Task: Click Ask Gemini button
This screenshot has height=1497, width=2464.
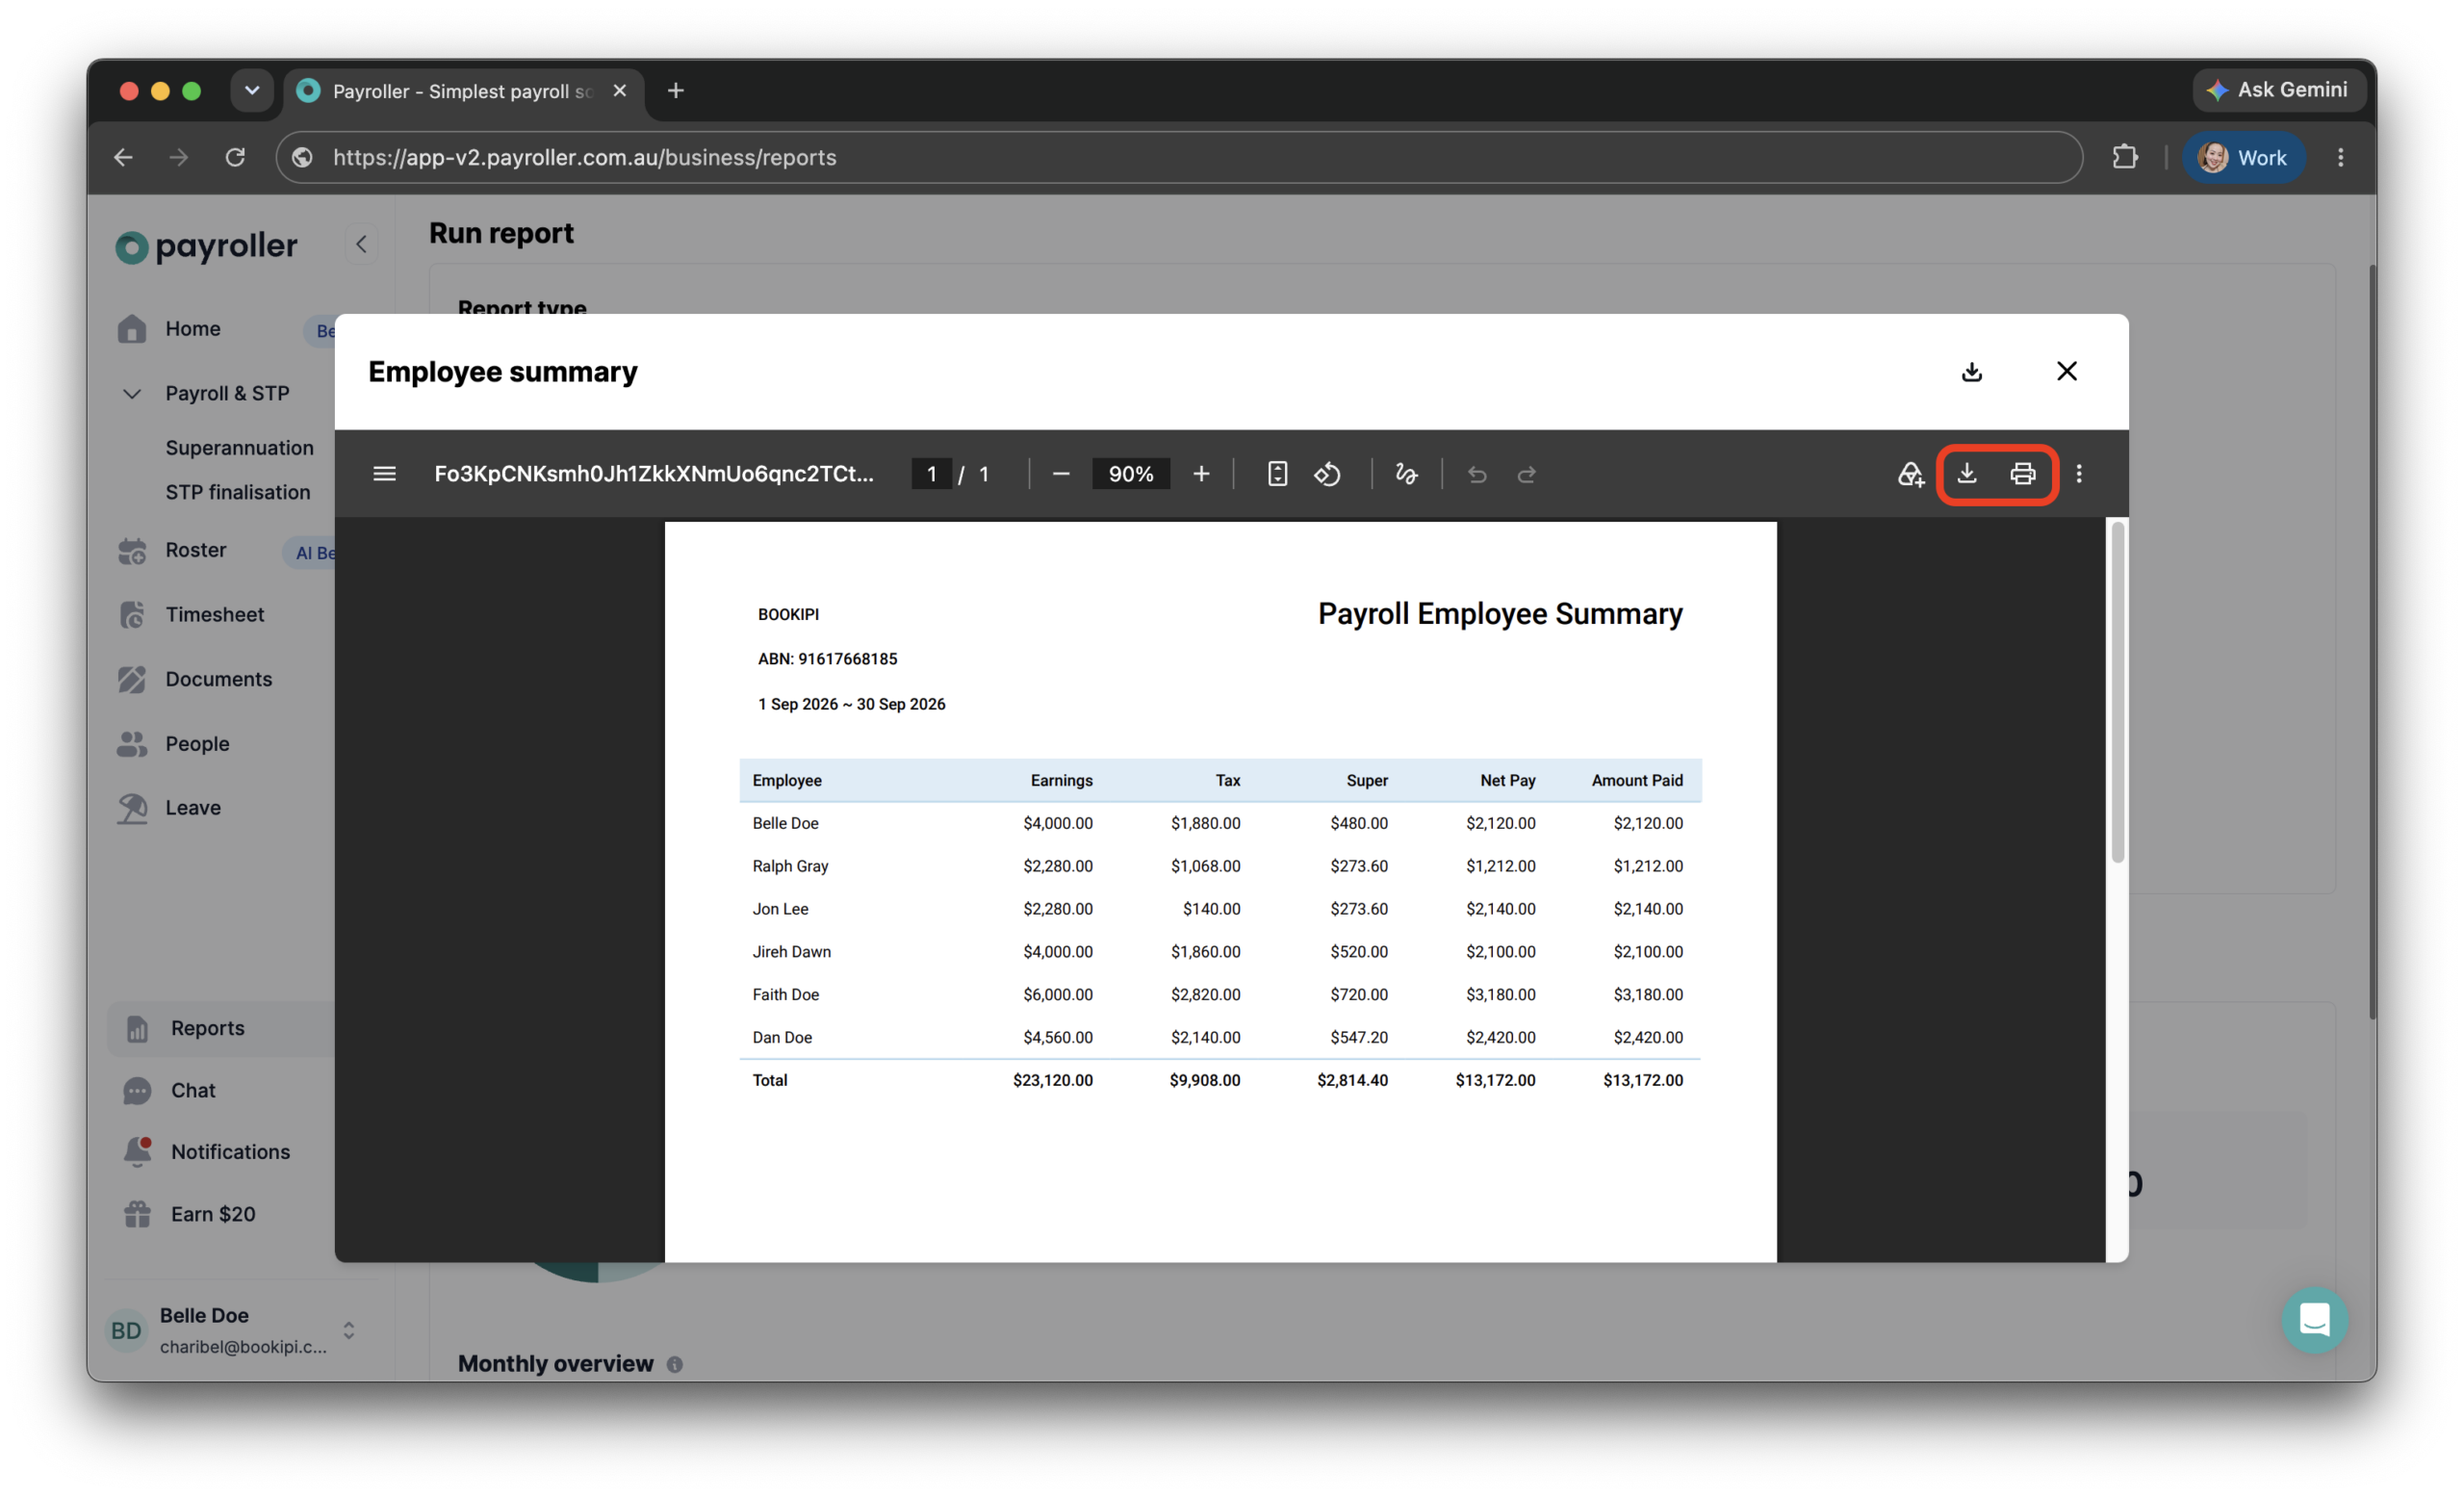Action: coord(2277,90)
